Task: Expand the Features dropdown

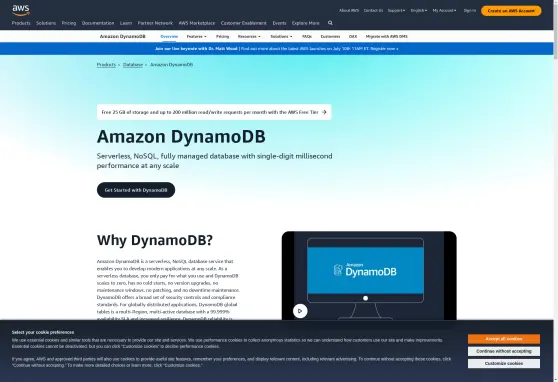Action: click(196, 36)
